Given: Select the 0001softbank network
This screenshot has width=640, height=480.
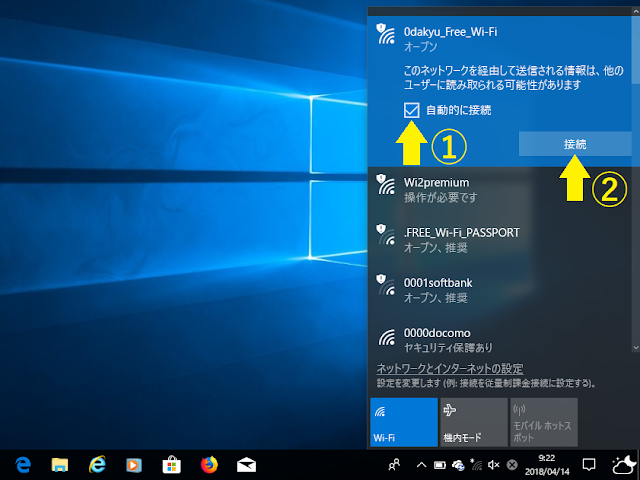Looking at the screenshot, I should point(500,290).
